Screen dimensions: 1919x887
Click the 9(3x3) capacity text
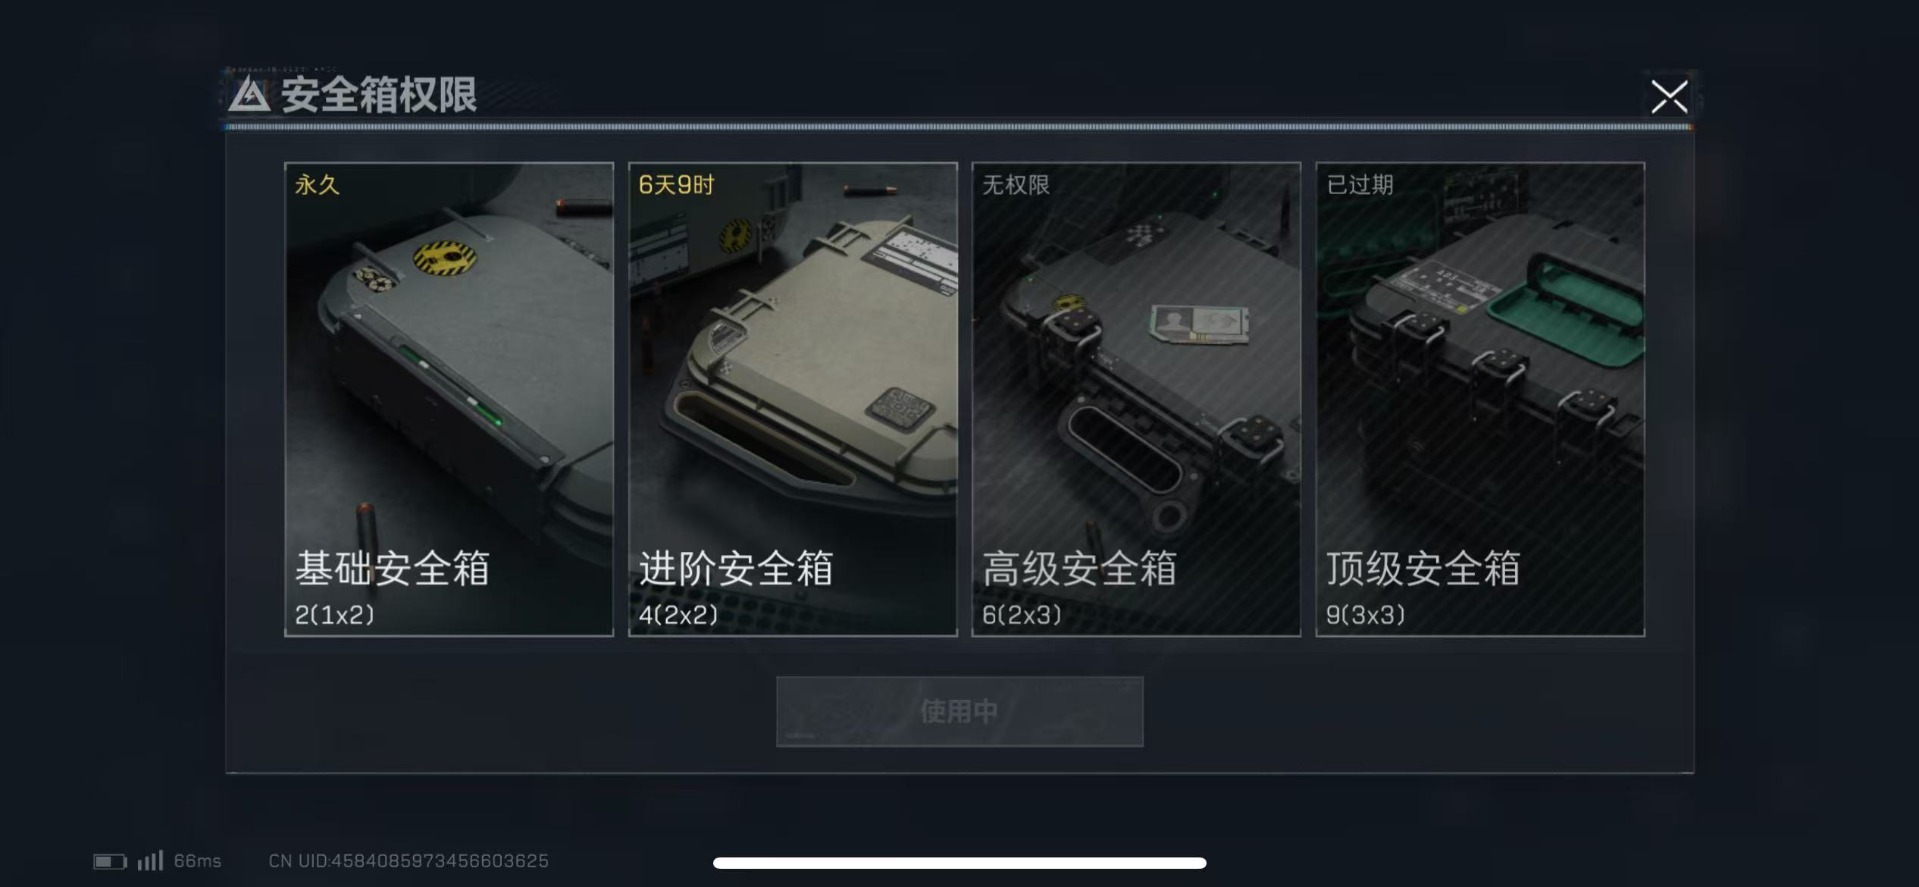[x=1365, y=615]
